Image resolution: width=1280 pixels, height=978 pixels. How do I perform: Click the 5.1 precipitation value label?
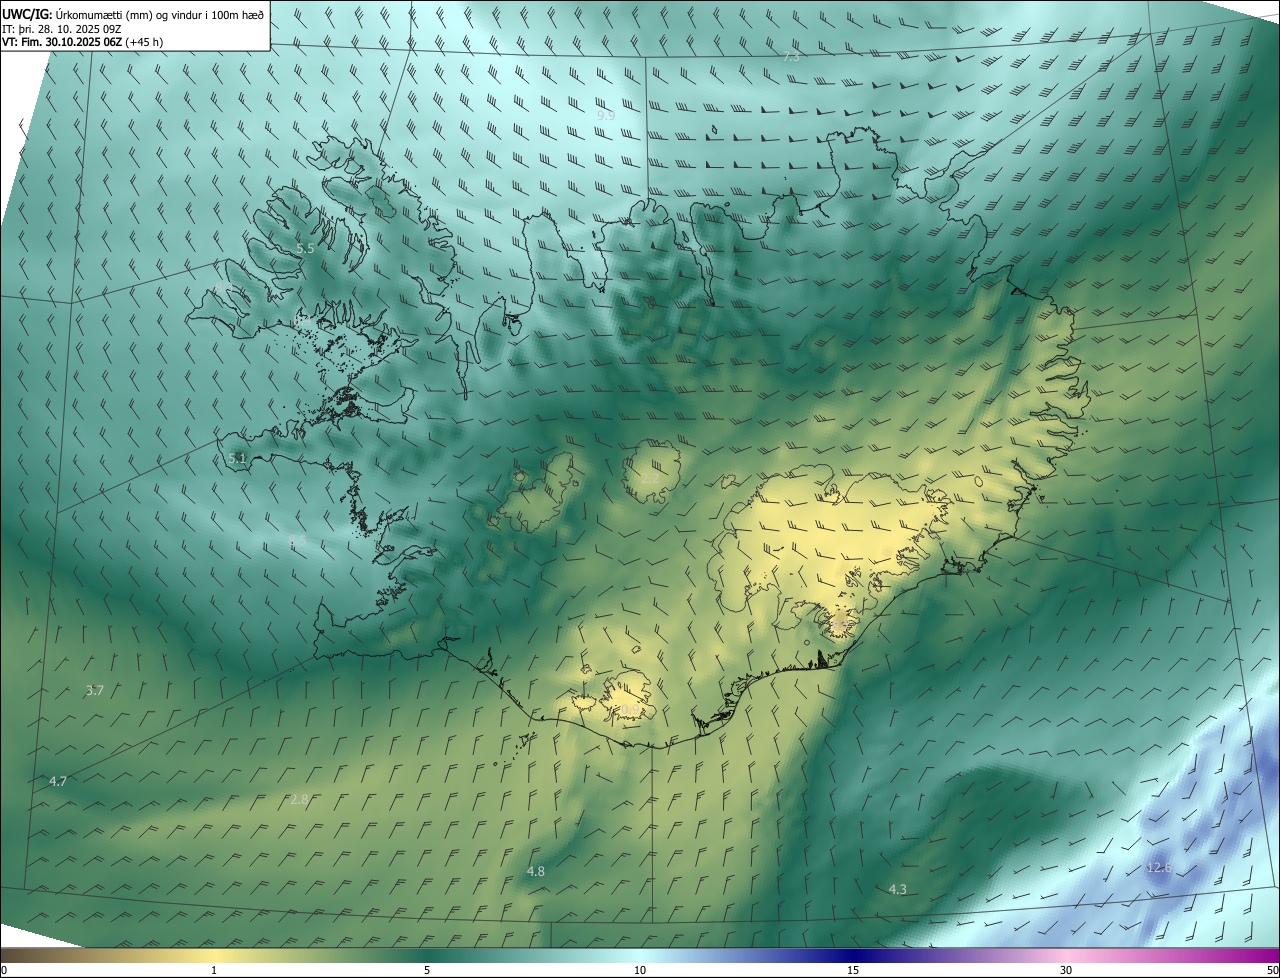click(x=237, y=458)
